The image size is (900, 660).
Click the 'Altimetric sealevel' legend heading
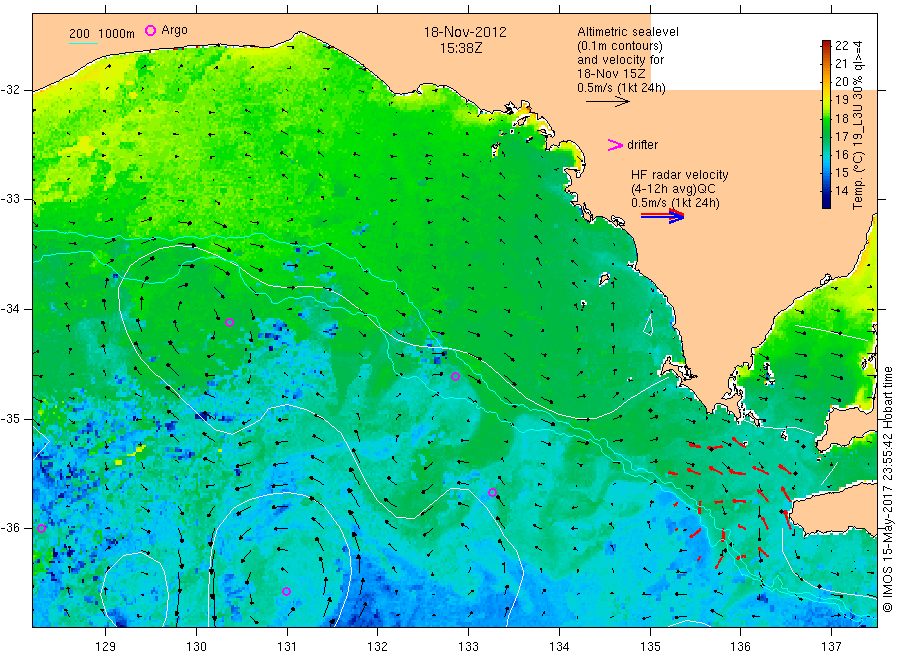[x=628, y=32]
